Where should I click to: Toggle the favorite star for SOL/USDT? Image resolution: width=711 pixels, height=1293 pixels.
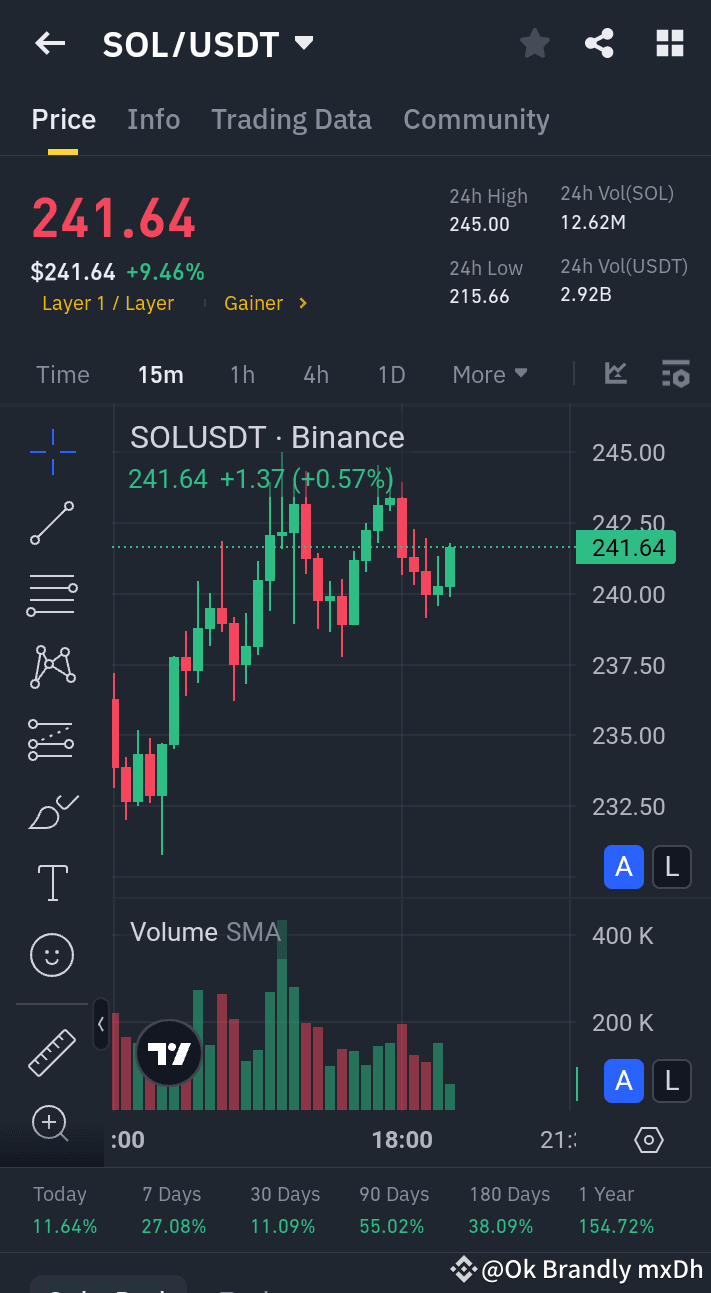coord(534,43)
